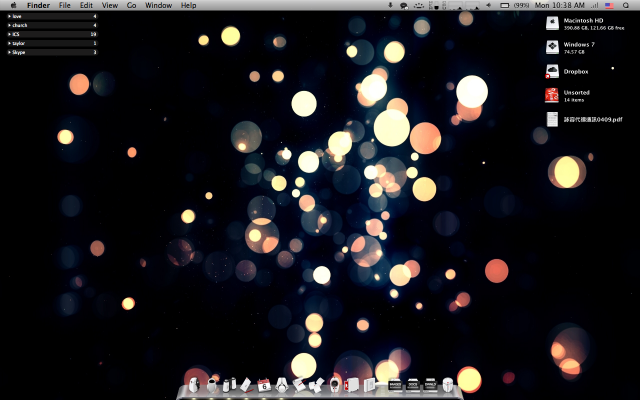The image size is (640, 400).
Task: Select the red Unsorted folder icon
Action: [x=552, y=95]
